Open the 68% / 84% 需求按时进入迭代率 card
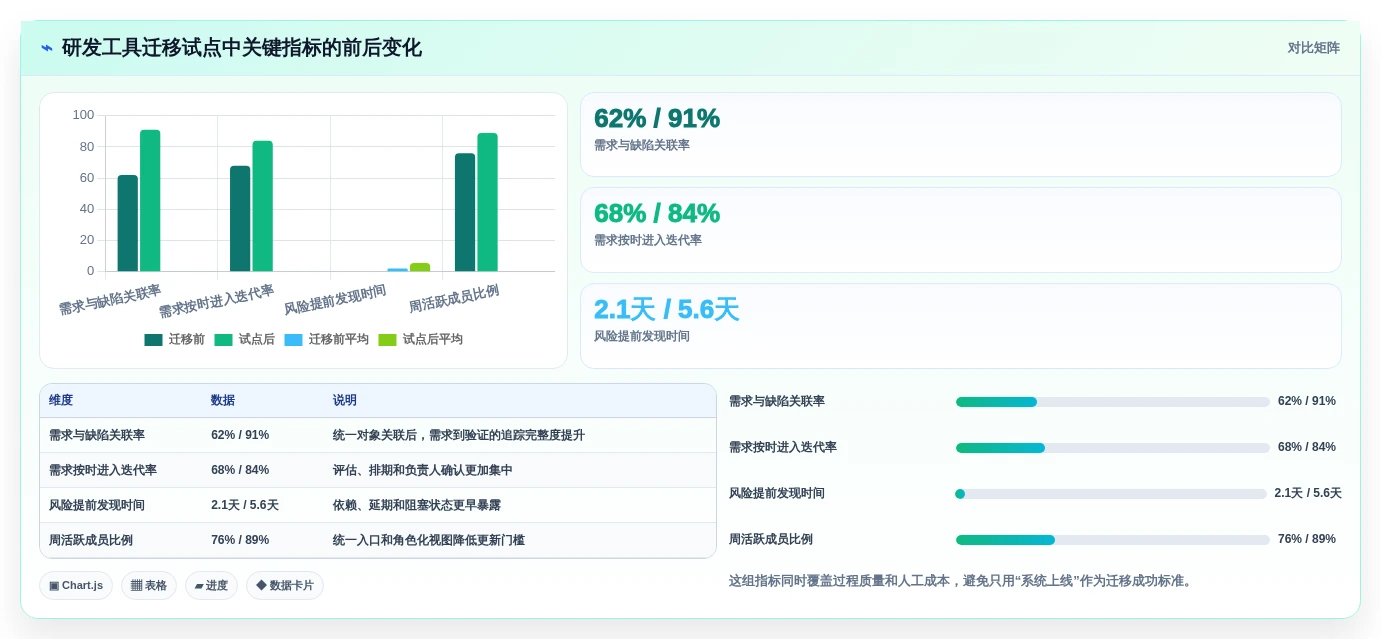 961,230
